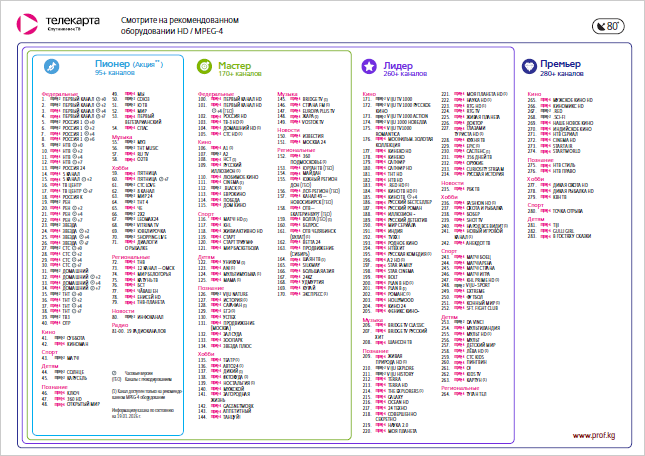This screenshot has width=645, height=456.
Task: Select channel 248 VIJU+ SPORT
Action: pyautogui.click(x=466, y=285)
